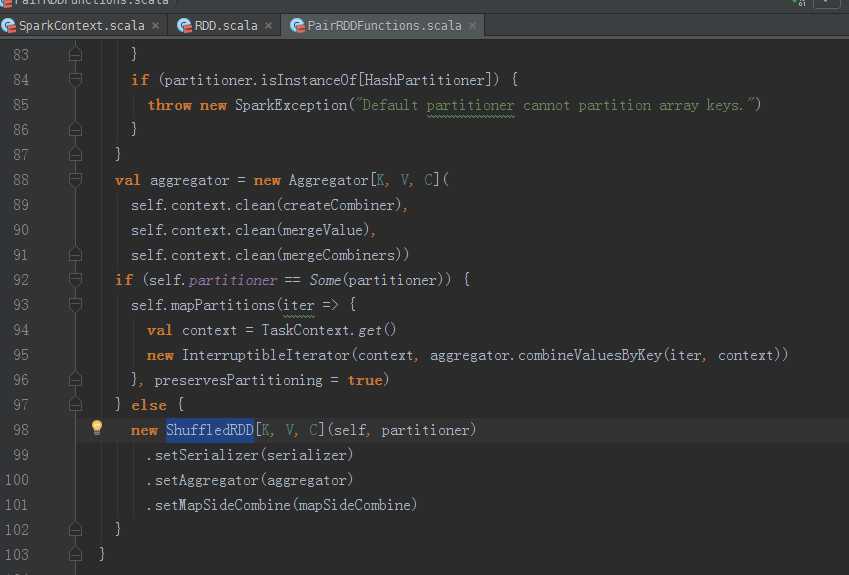Click mergeCombiners argument on line 91
Screen dimensions: 849x575
338,255
